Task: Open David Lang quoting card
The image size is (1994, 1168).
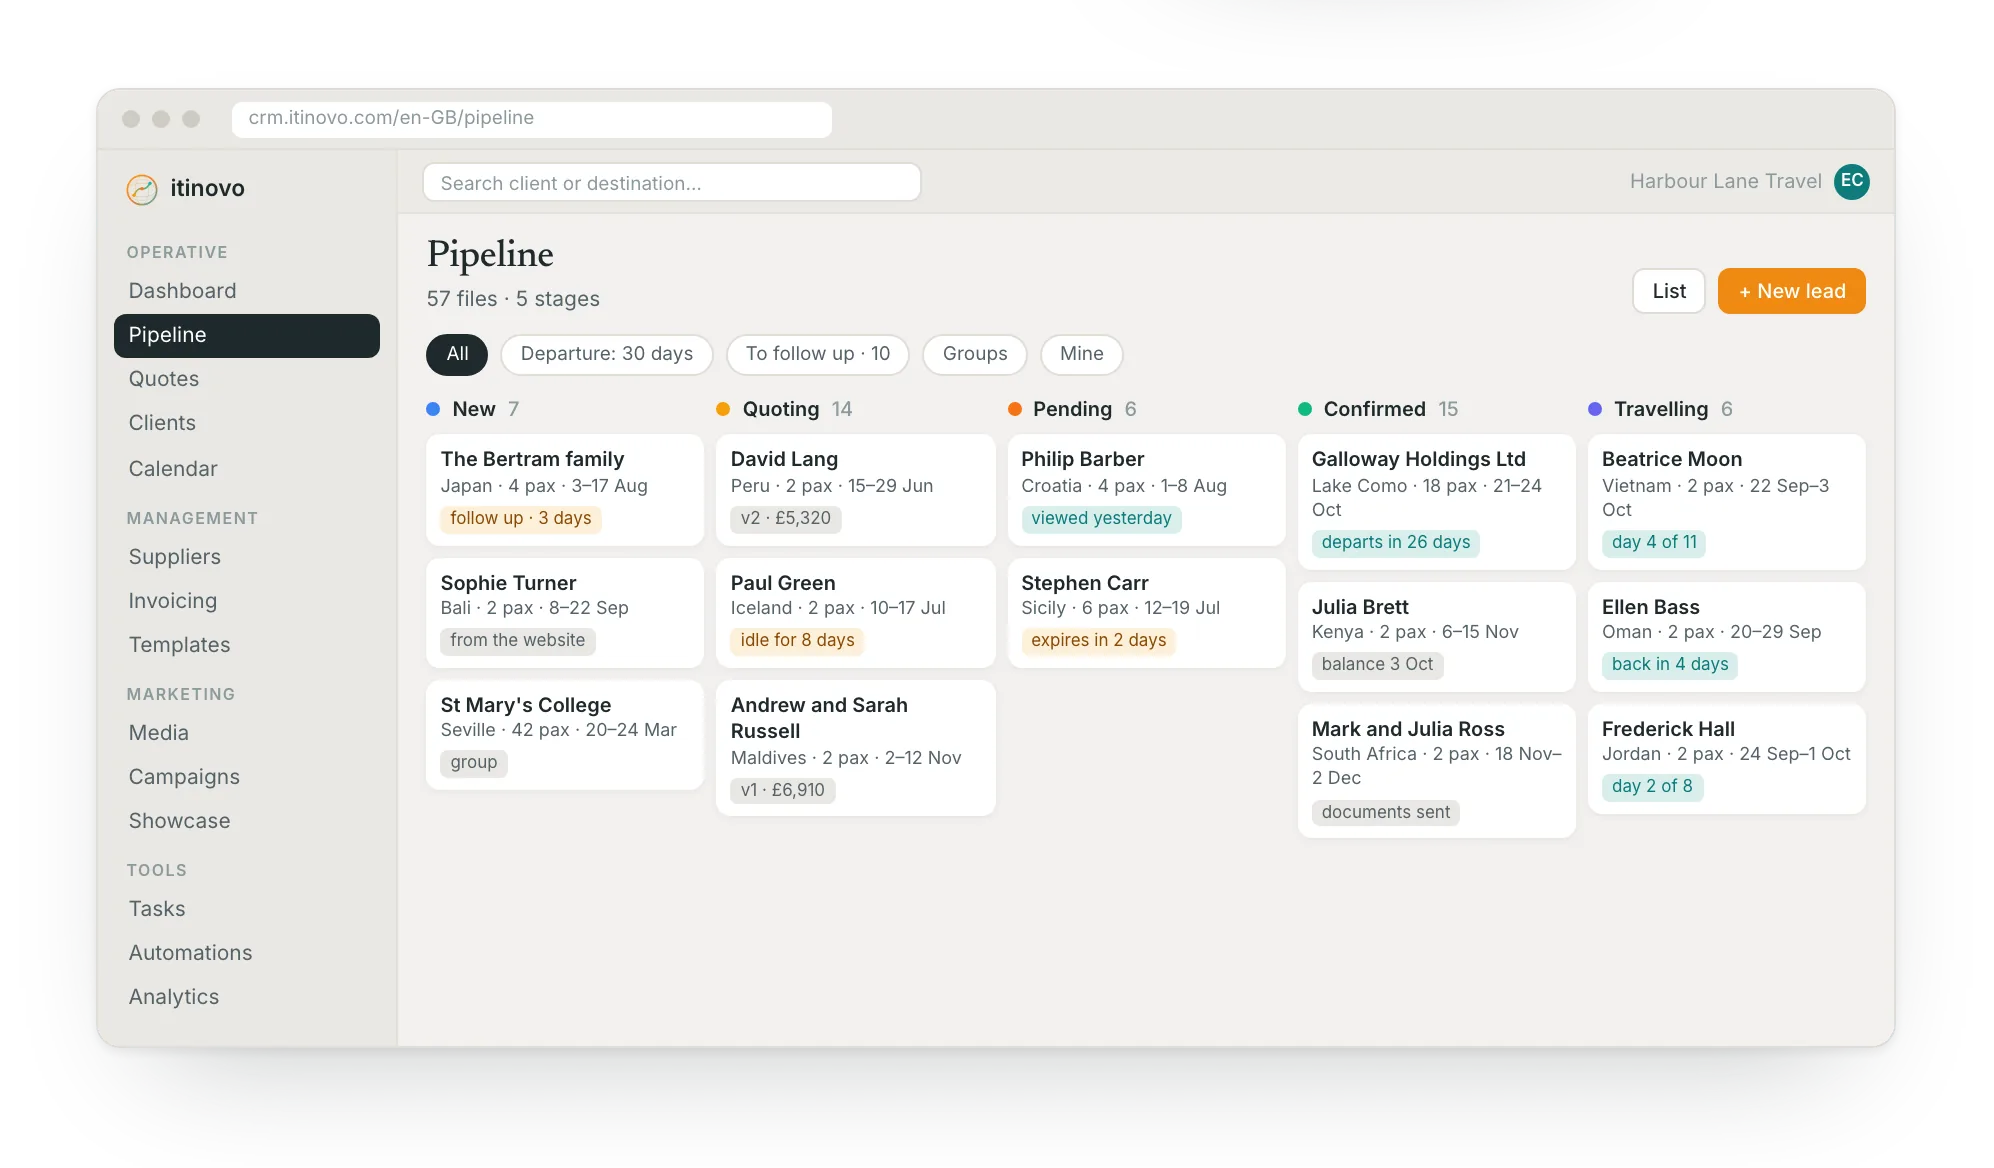Action: (855, 489)
